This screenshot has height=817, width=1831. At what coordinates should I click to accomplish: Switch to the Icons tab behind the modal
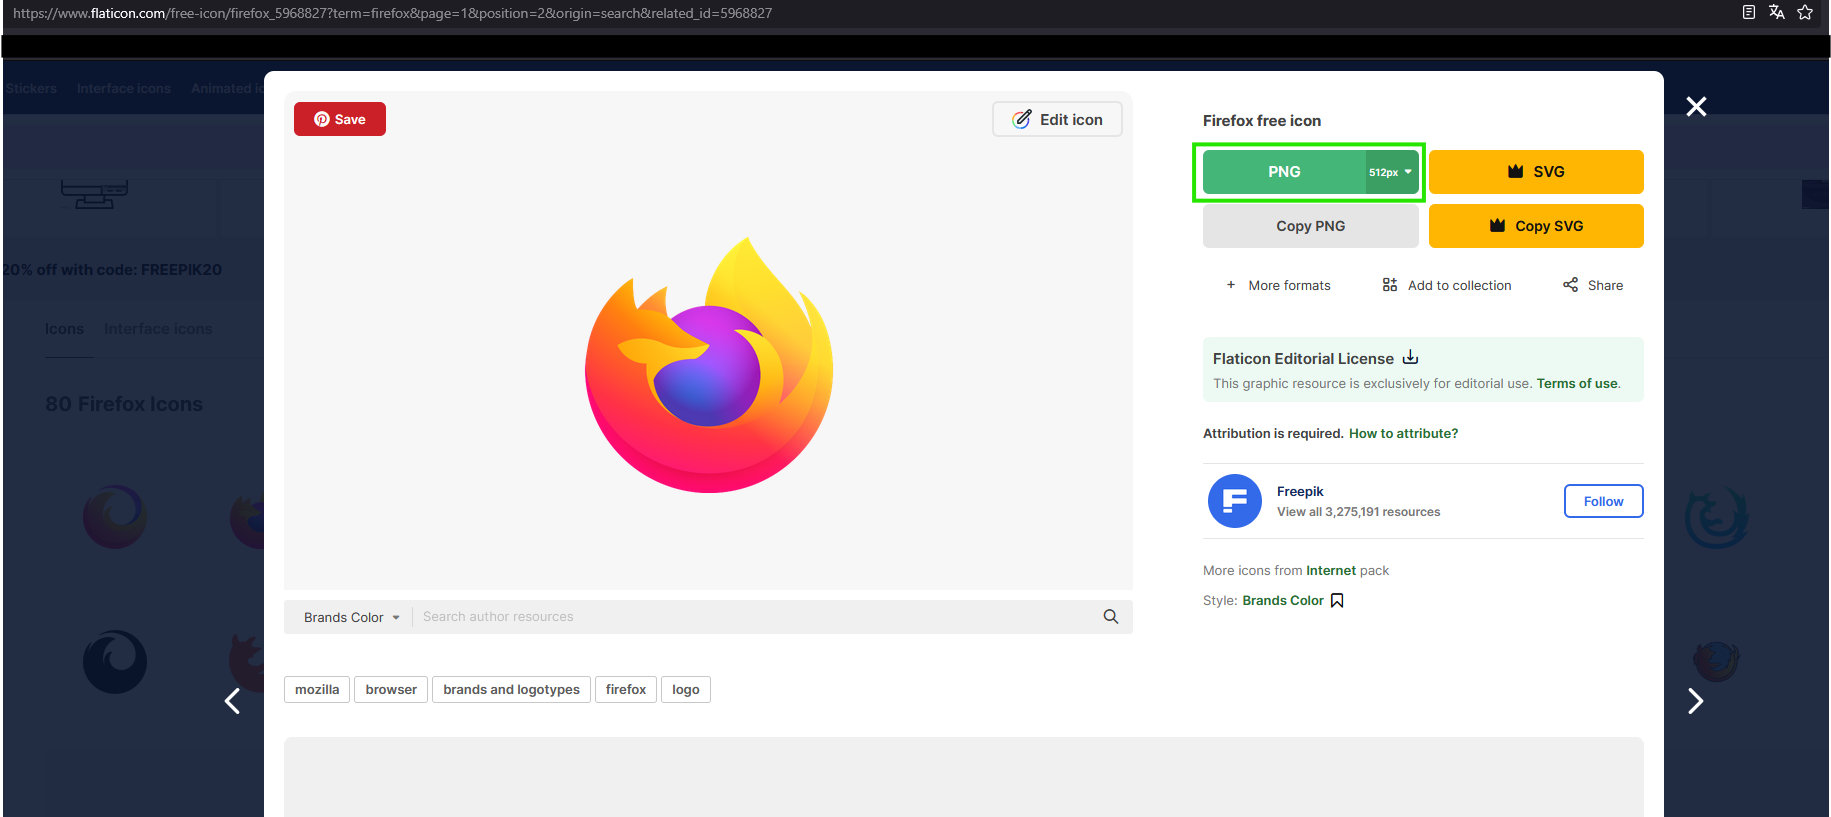(64, 329)
